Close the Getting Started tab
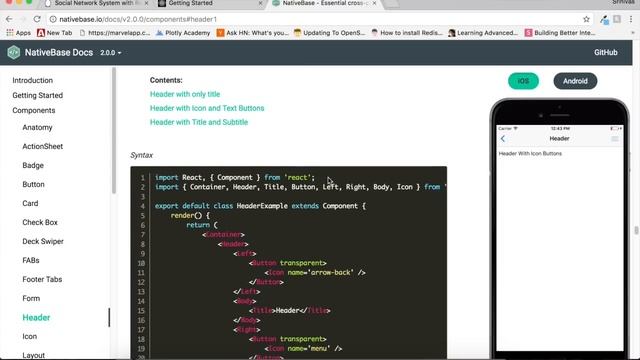This screenshot has height=360, width=640. click(x=260, y=3)
